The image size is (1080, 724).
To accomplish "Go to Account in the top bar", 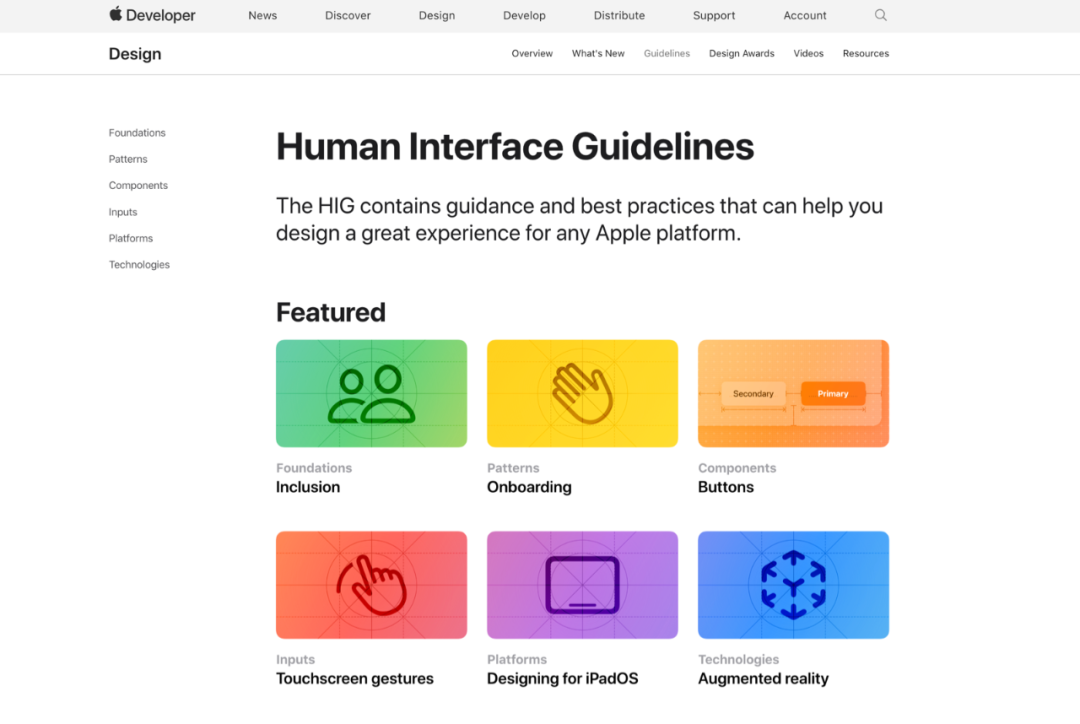I will click(x=804, y=15).
